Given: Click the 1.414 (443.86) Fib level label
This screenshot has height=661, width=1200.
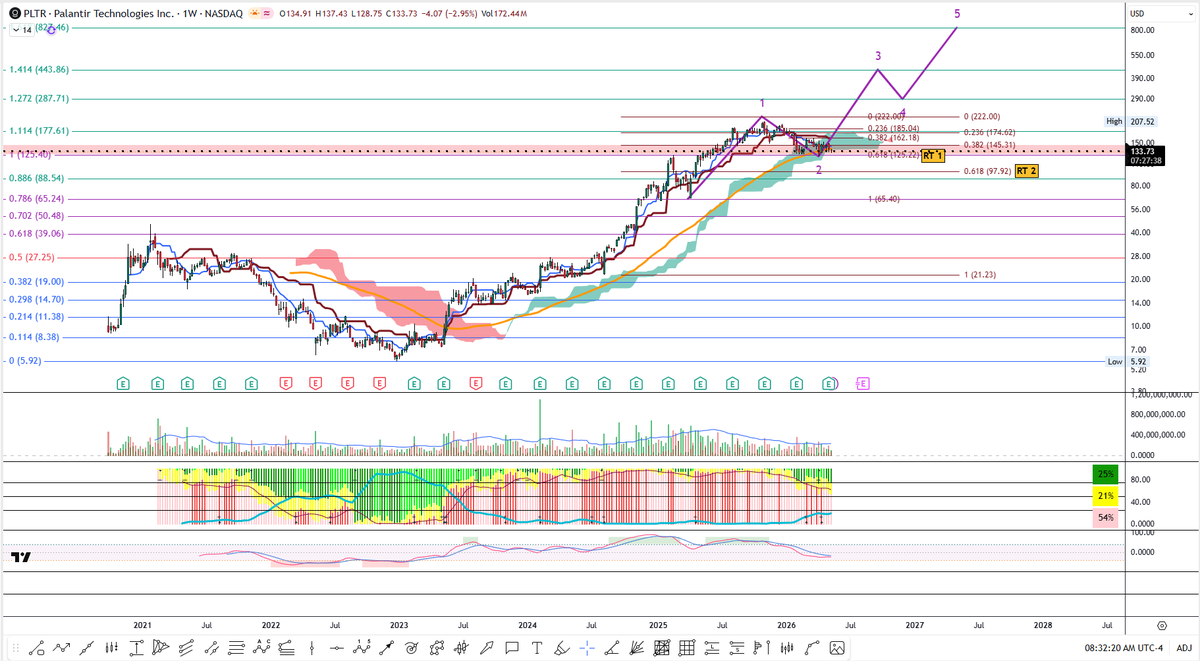Looking at the screenshot, I should coord(37,69).
